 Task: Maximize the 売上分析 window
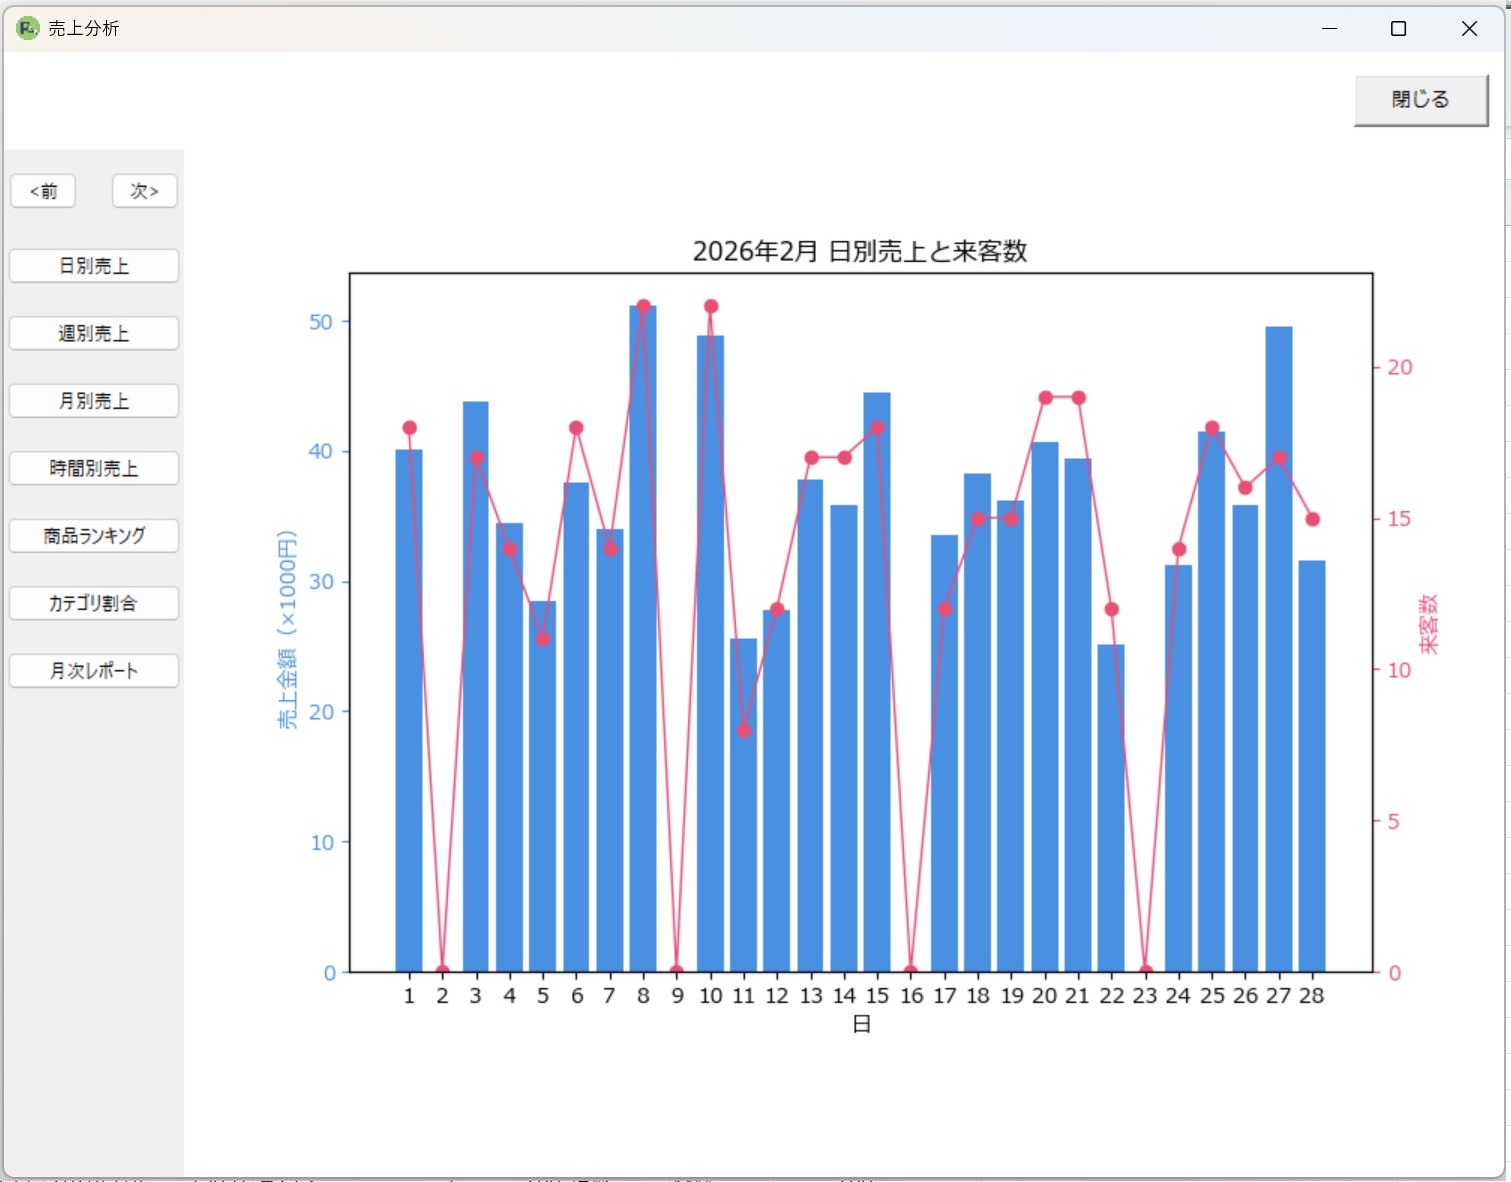click(1399, 28)
